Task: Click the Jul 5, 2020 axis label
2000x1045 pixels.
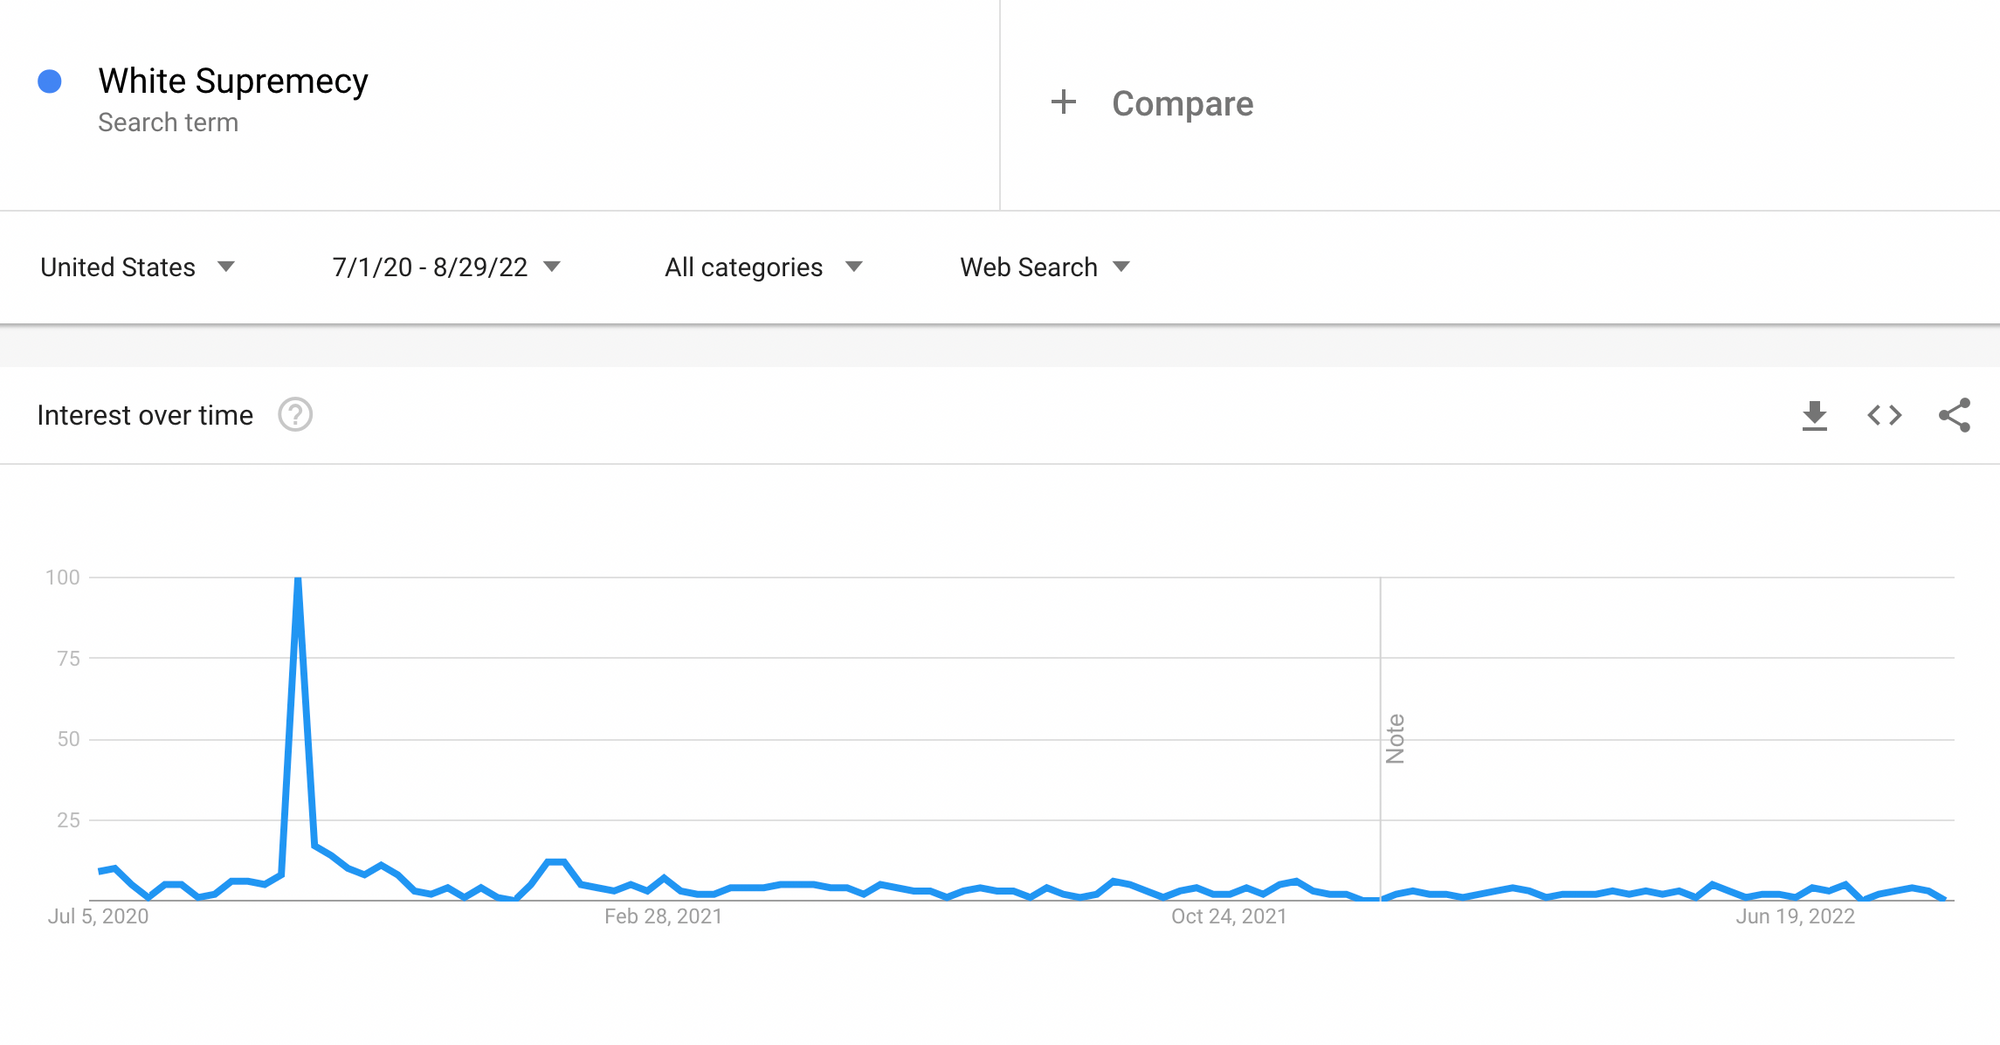Action: pyautogui.click(x=98, y=916)
